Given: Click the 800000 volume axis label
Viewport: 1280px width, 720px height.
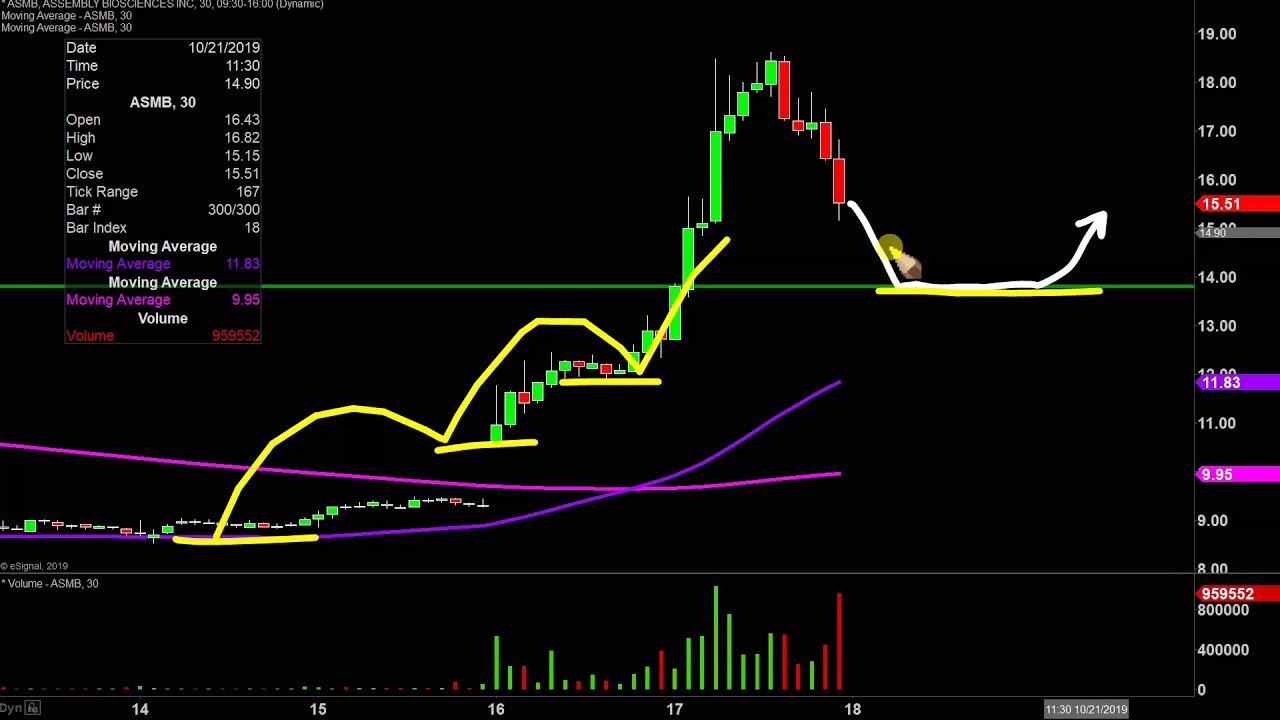Looking at the screenshot, I should (x=1223, y=610).
